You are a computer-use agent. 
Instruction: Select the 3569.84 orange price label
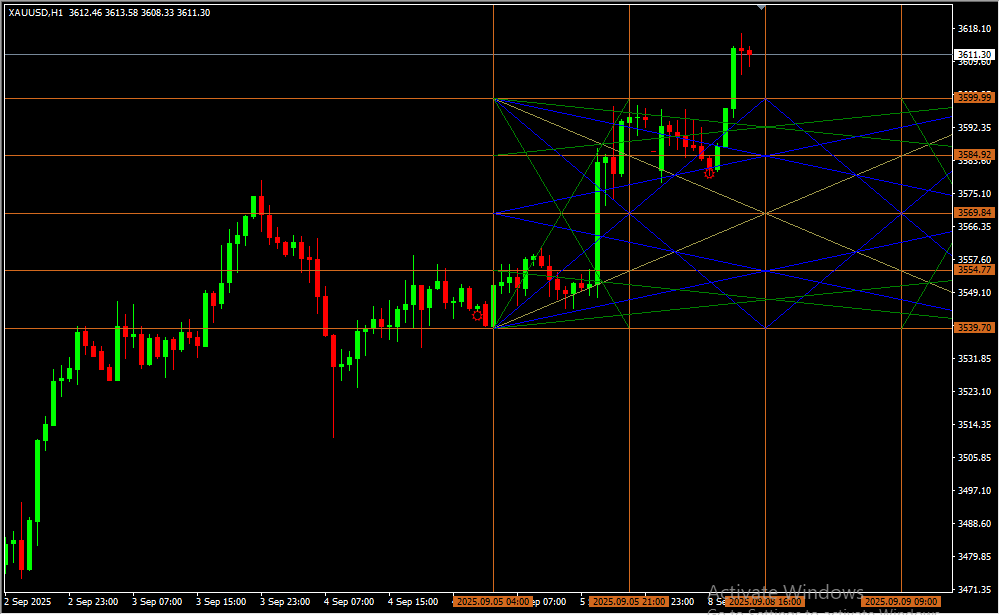click(x=973, y=213)
